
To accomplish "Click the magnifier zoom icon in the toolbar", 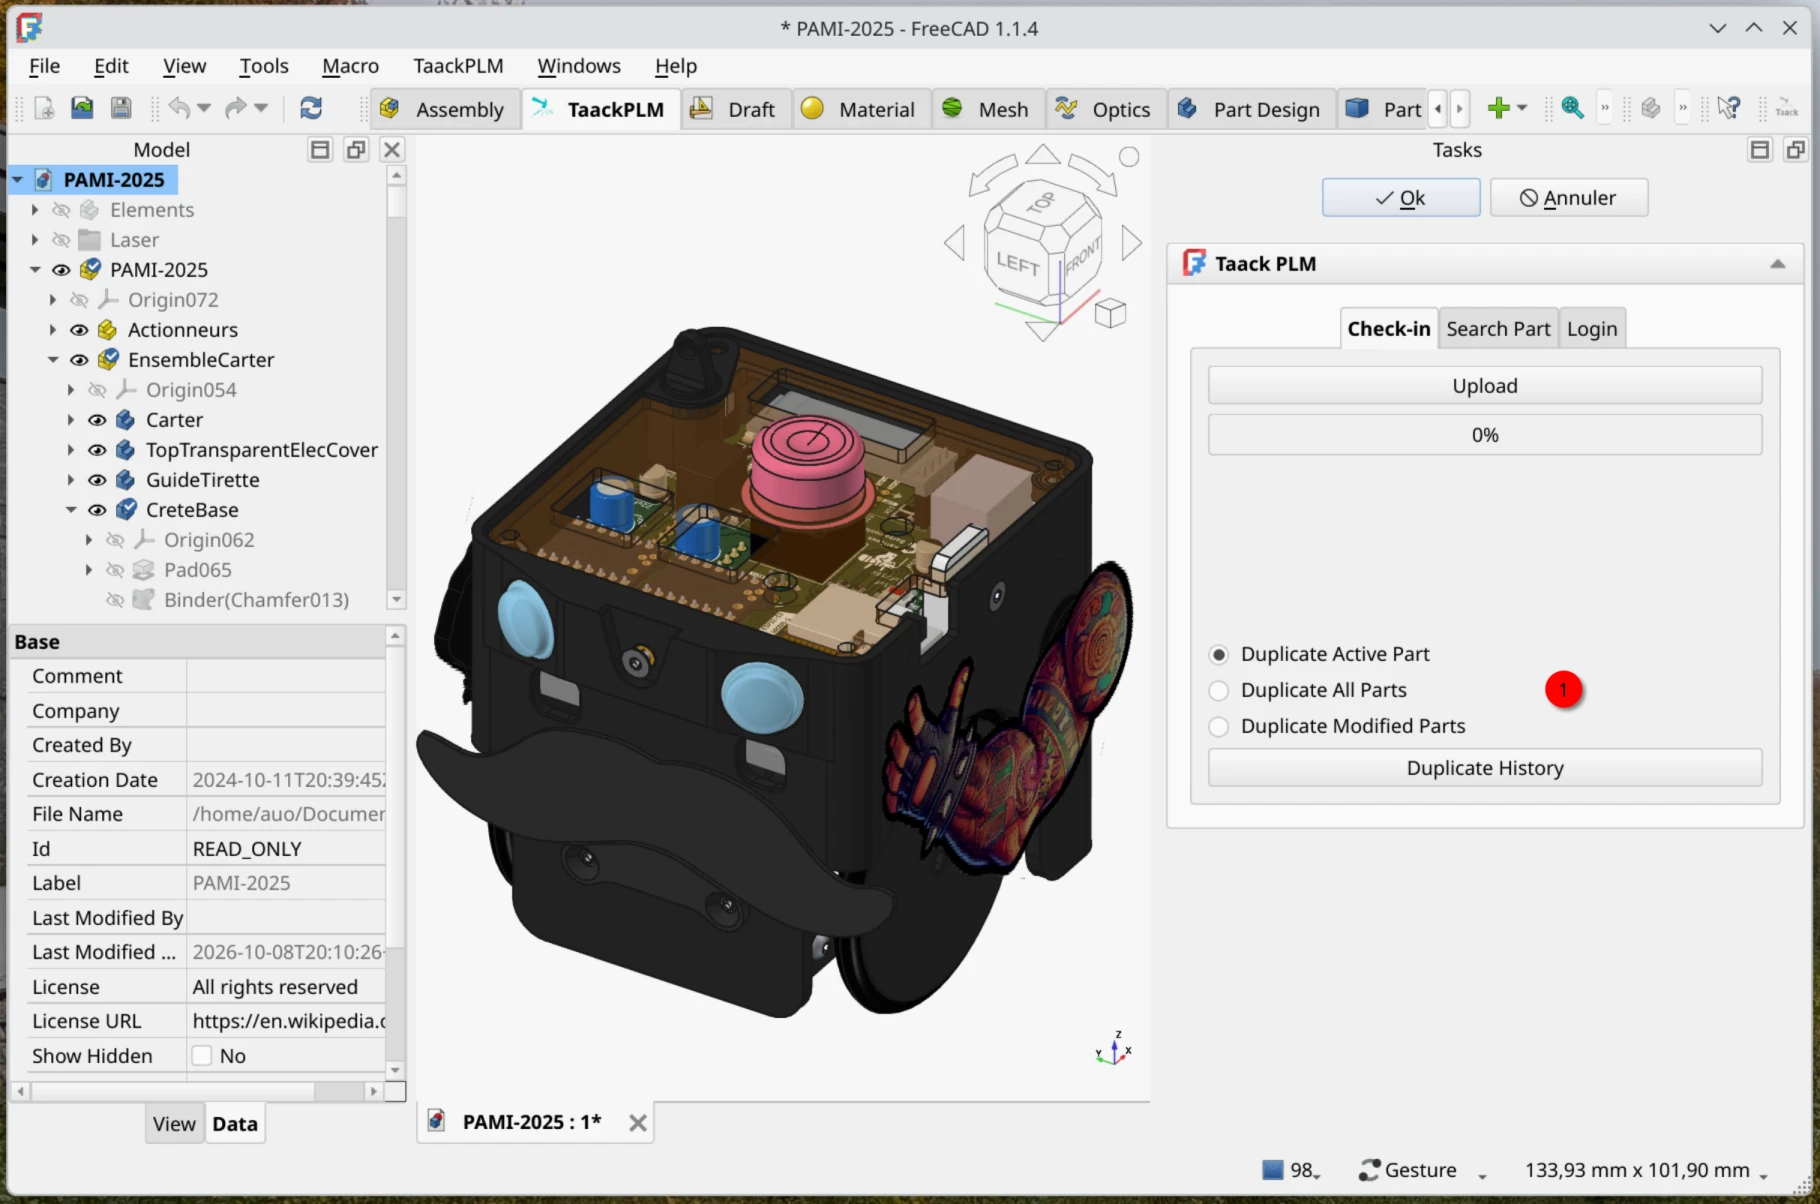I will (1572, 108).
